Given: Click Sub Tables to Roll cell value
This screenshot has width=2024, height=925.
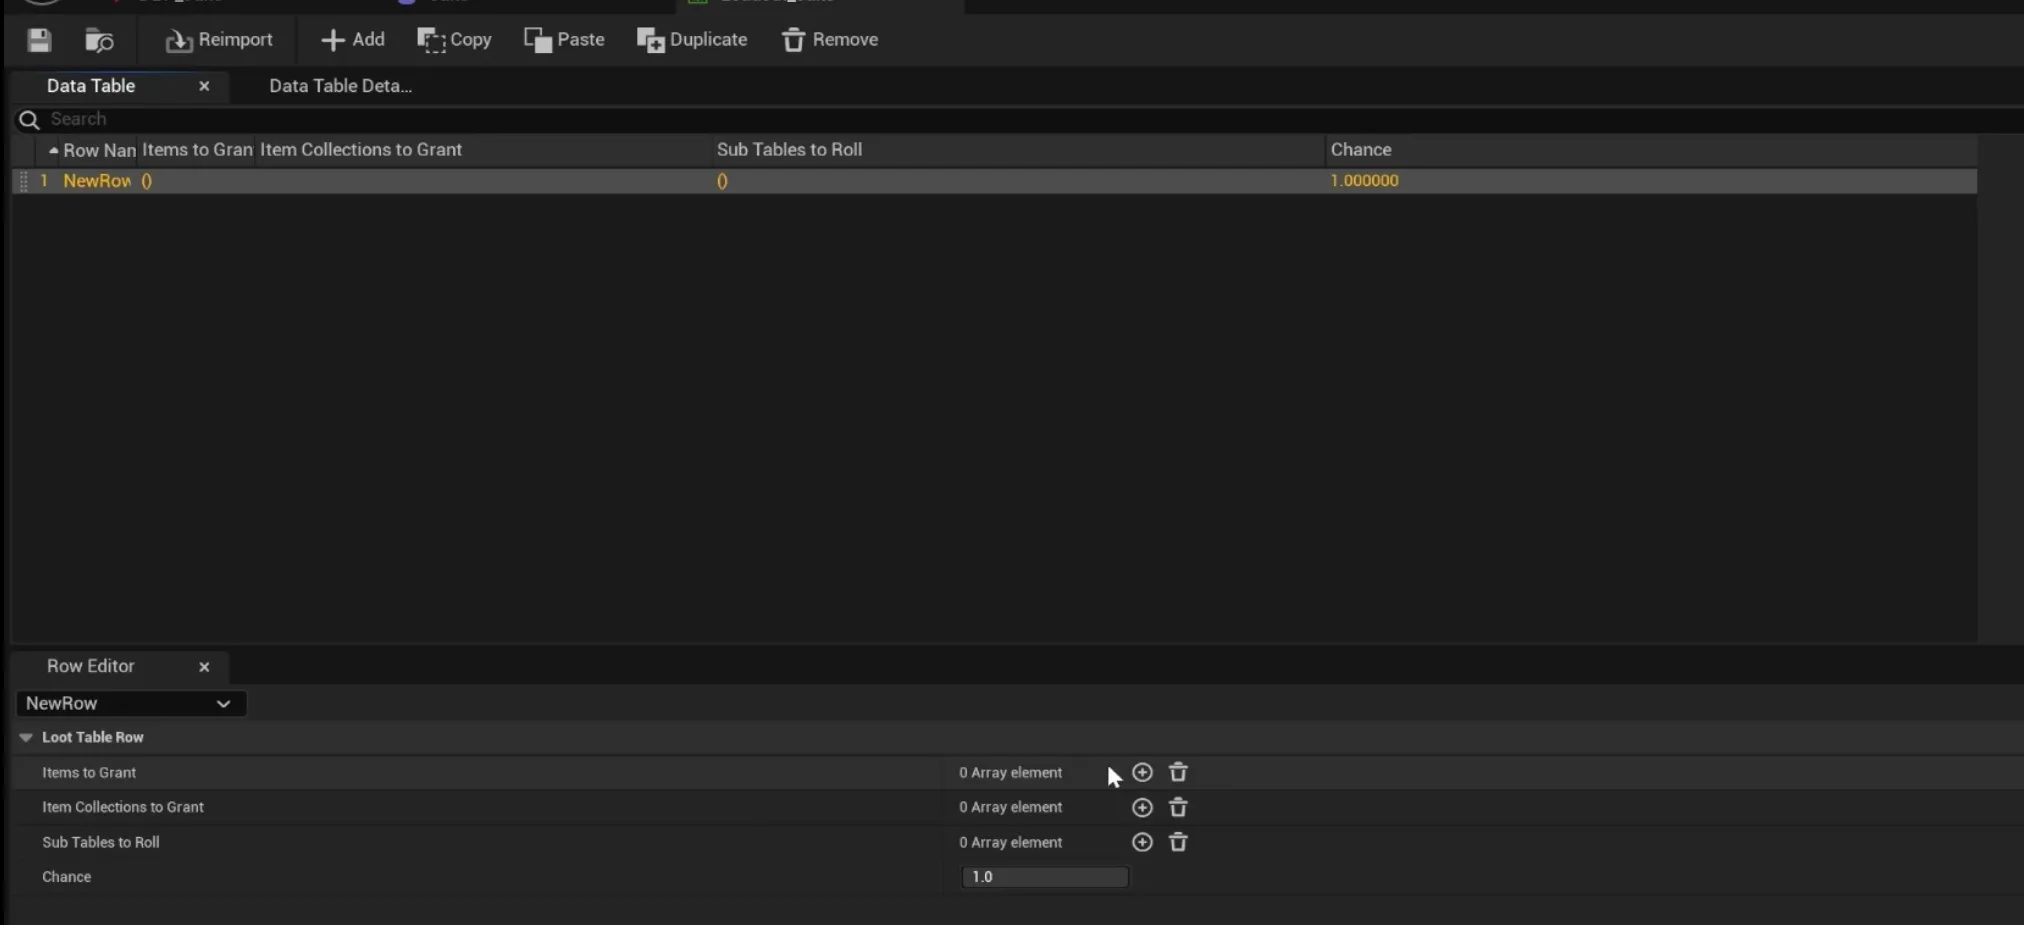Looking at the screenshot, I should (722, 181).
